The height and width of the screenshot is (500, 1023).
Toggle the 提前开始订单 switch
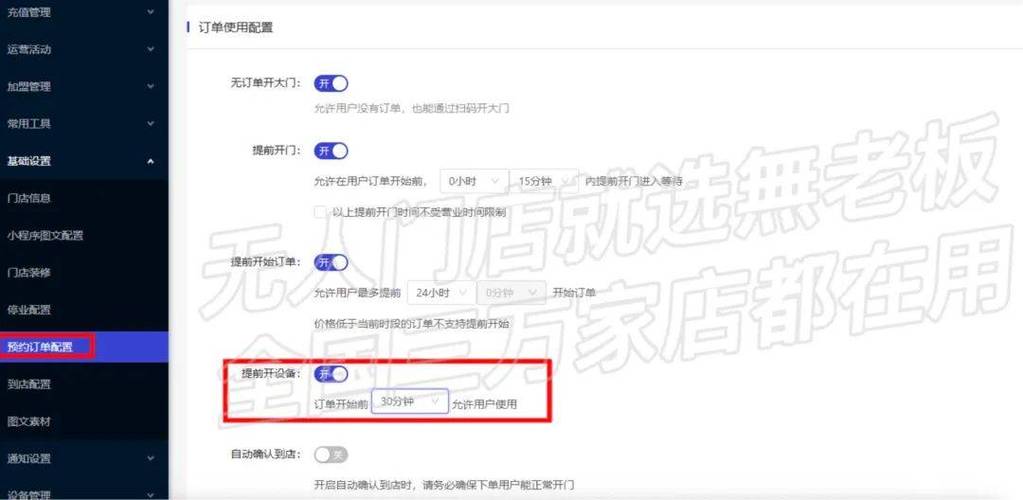(x=331, y=262)
